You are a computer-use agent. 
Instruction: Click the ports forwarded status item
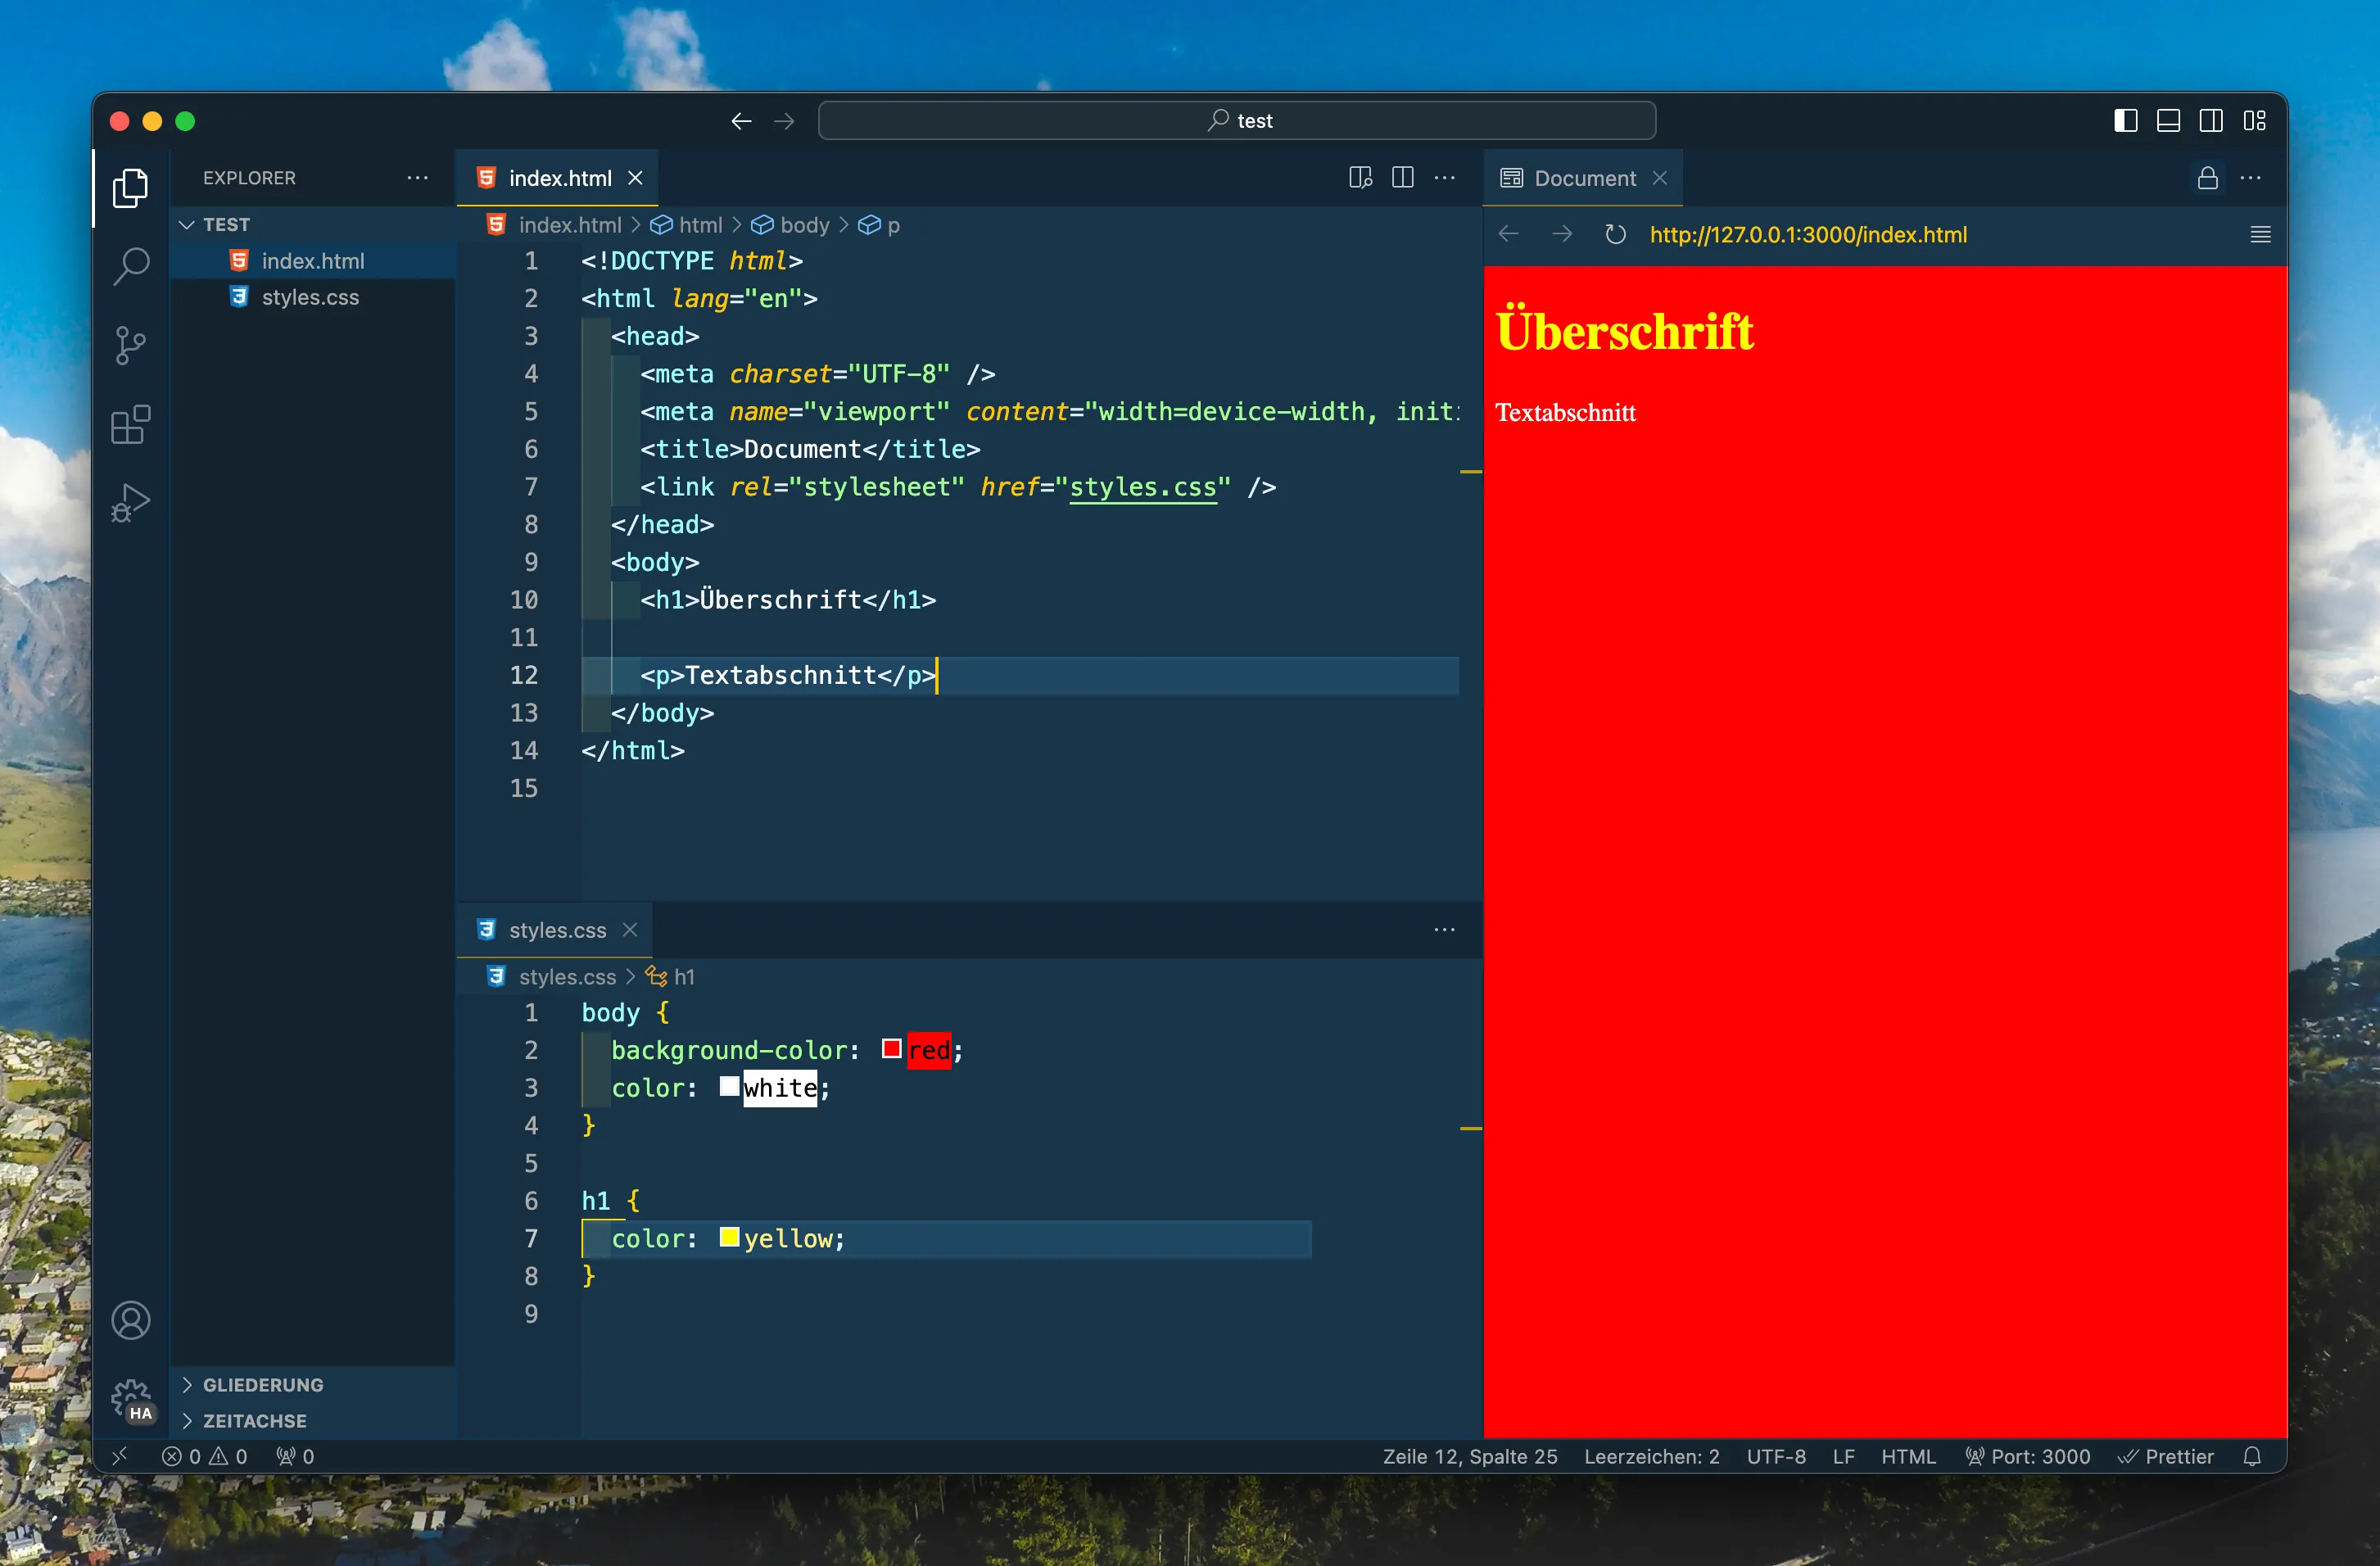pyautogui.click(x=295, y=1456)
